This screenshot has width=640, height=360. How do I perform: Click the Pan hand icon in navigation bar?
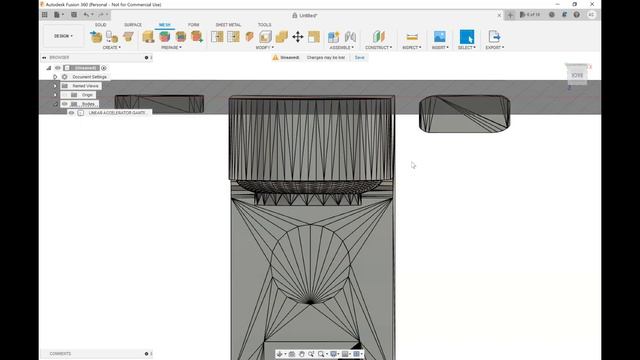tap(302, 354)
